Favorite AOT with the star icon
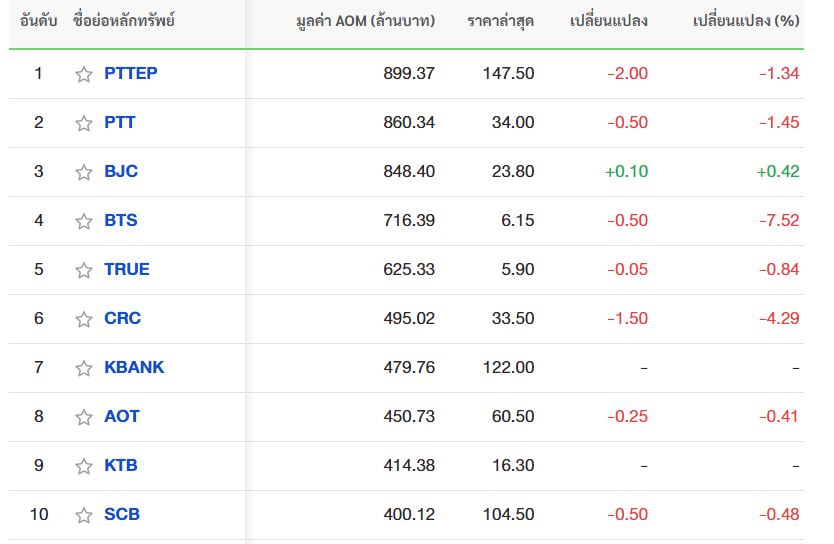834x544 pixels. coord(84,417)
